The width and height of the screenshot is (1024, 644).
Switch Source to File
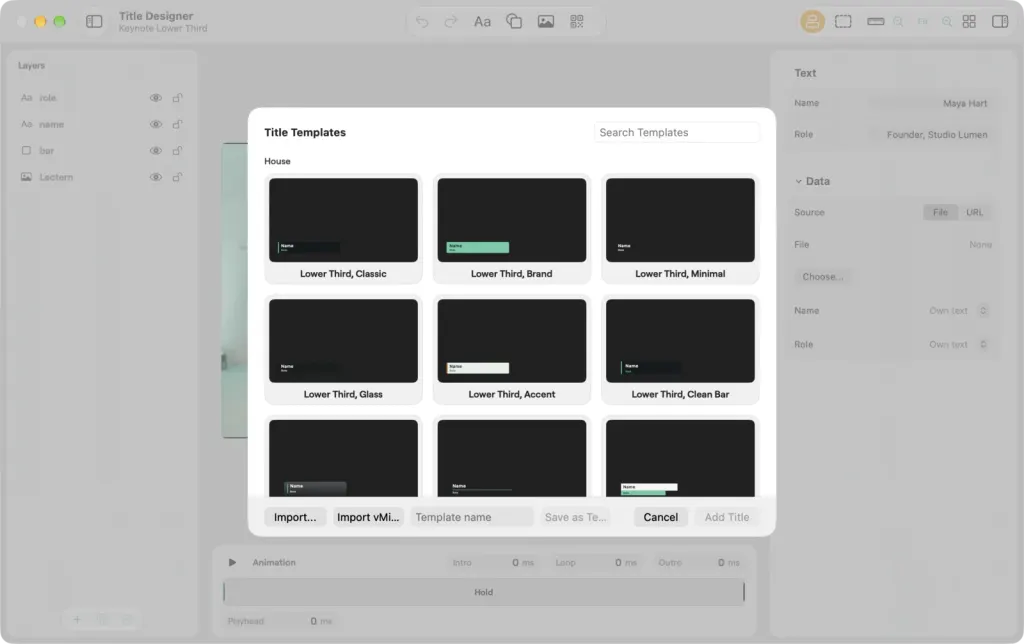[940, 212]
